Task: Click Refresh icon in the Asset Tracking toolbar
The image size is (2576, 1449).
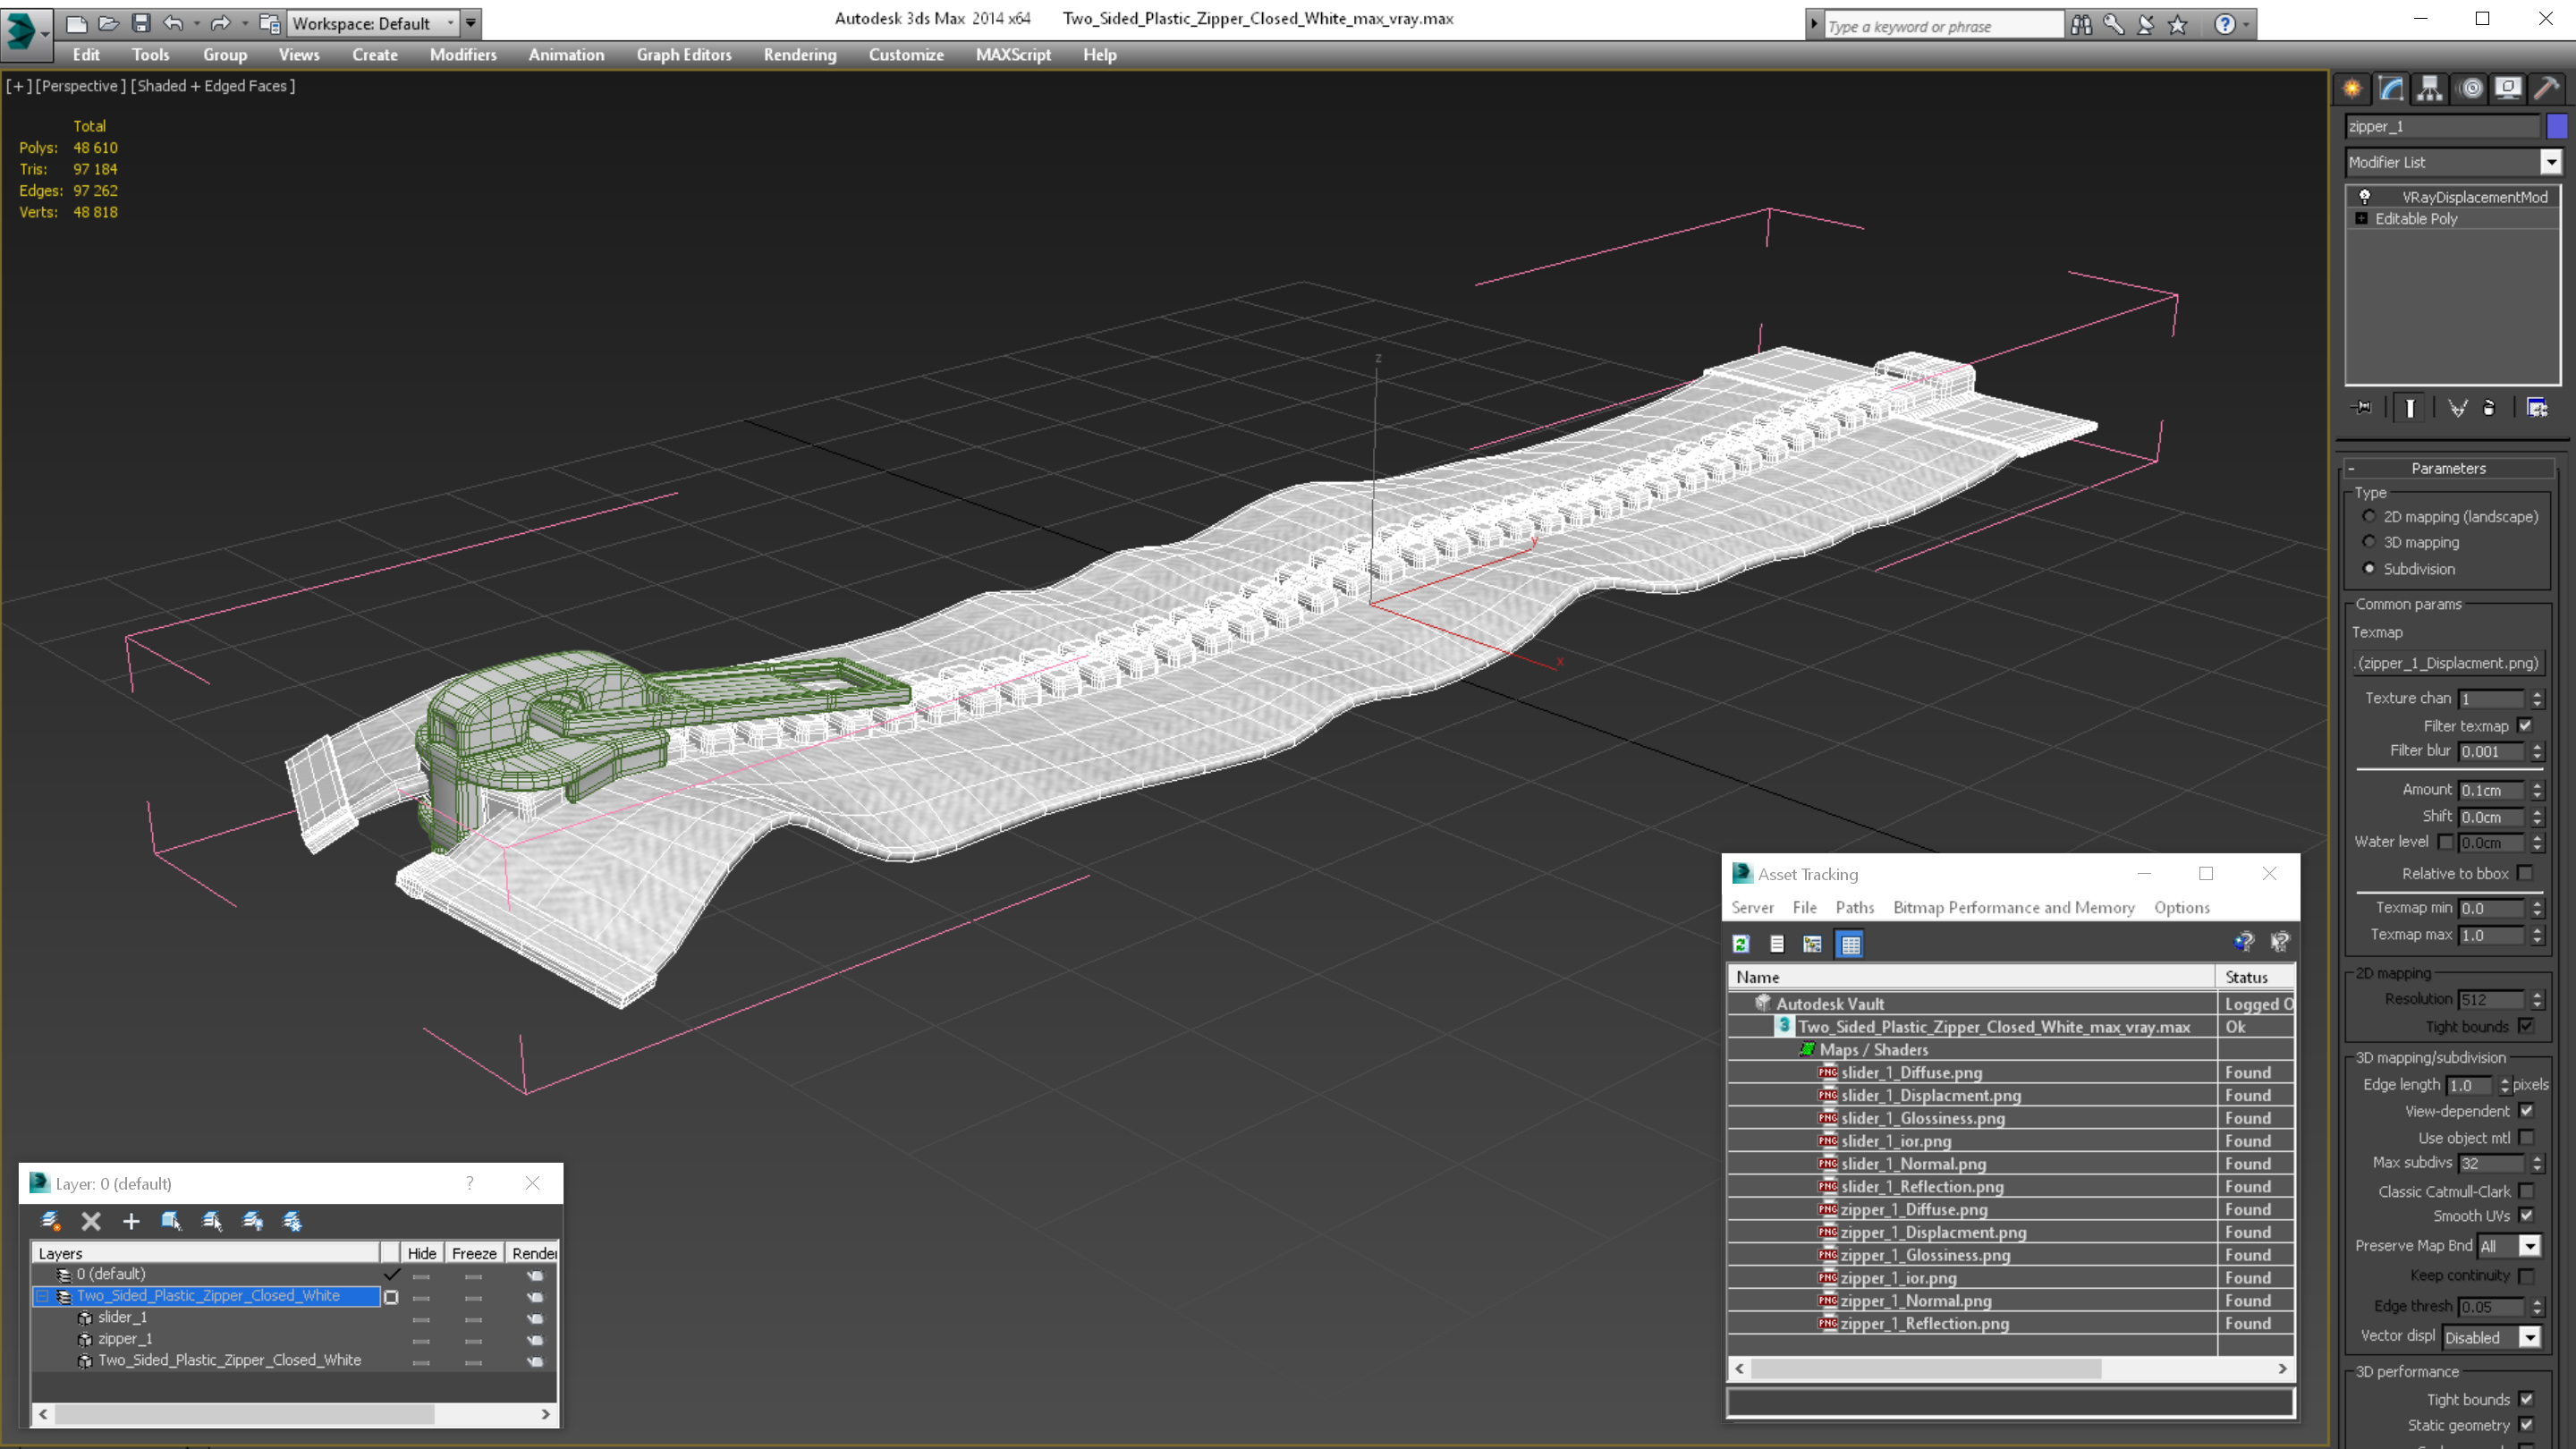Action: pos(1741,944)
